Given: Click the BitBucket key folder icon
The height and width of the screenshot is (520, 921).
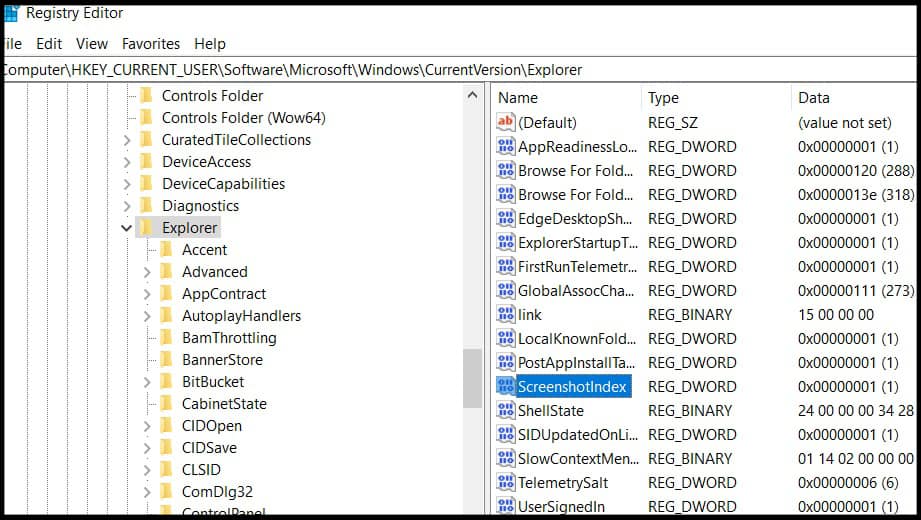Looking at the screenshot, I should [x=166, y=381].
